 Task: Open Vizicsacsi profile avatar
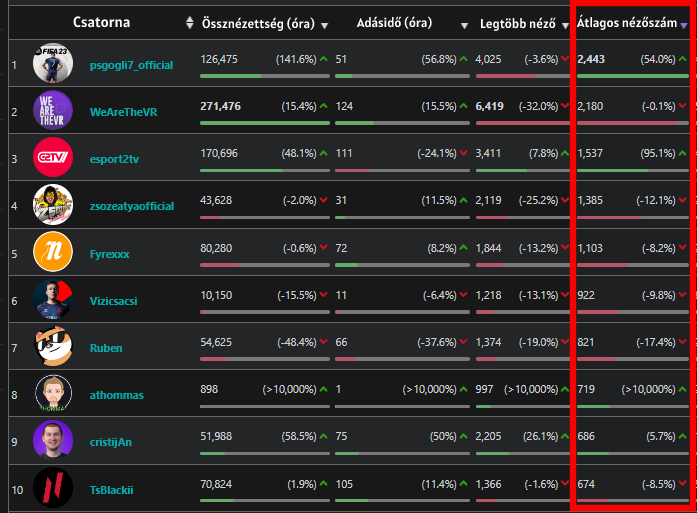pyautogui.click(x=53, y=299)
